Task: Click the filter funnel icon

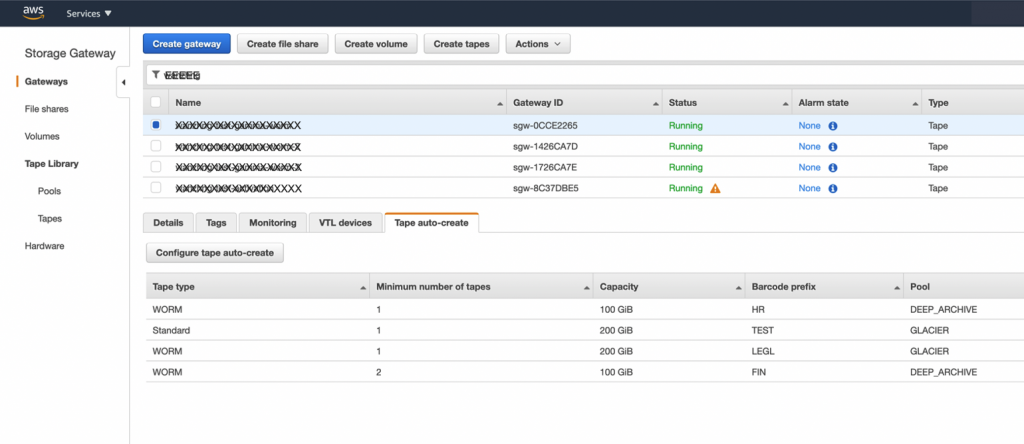Action: coord(155,74)
